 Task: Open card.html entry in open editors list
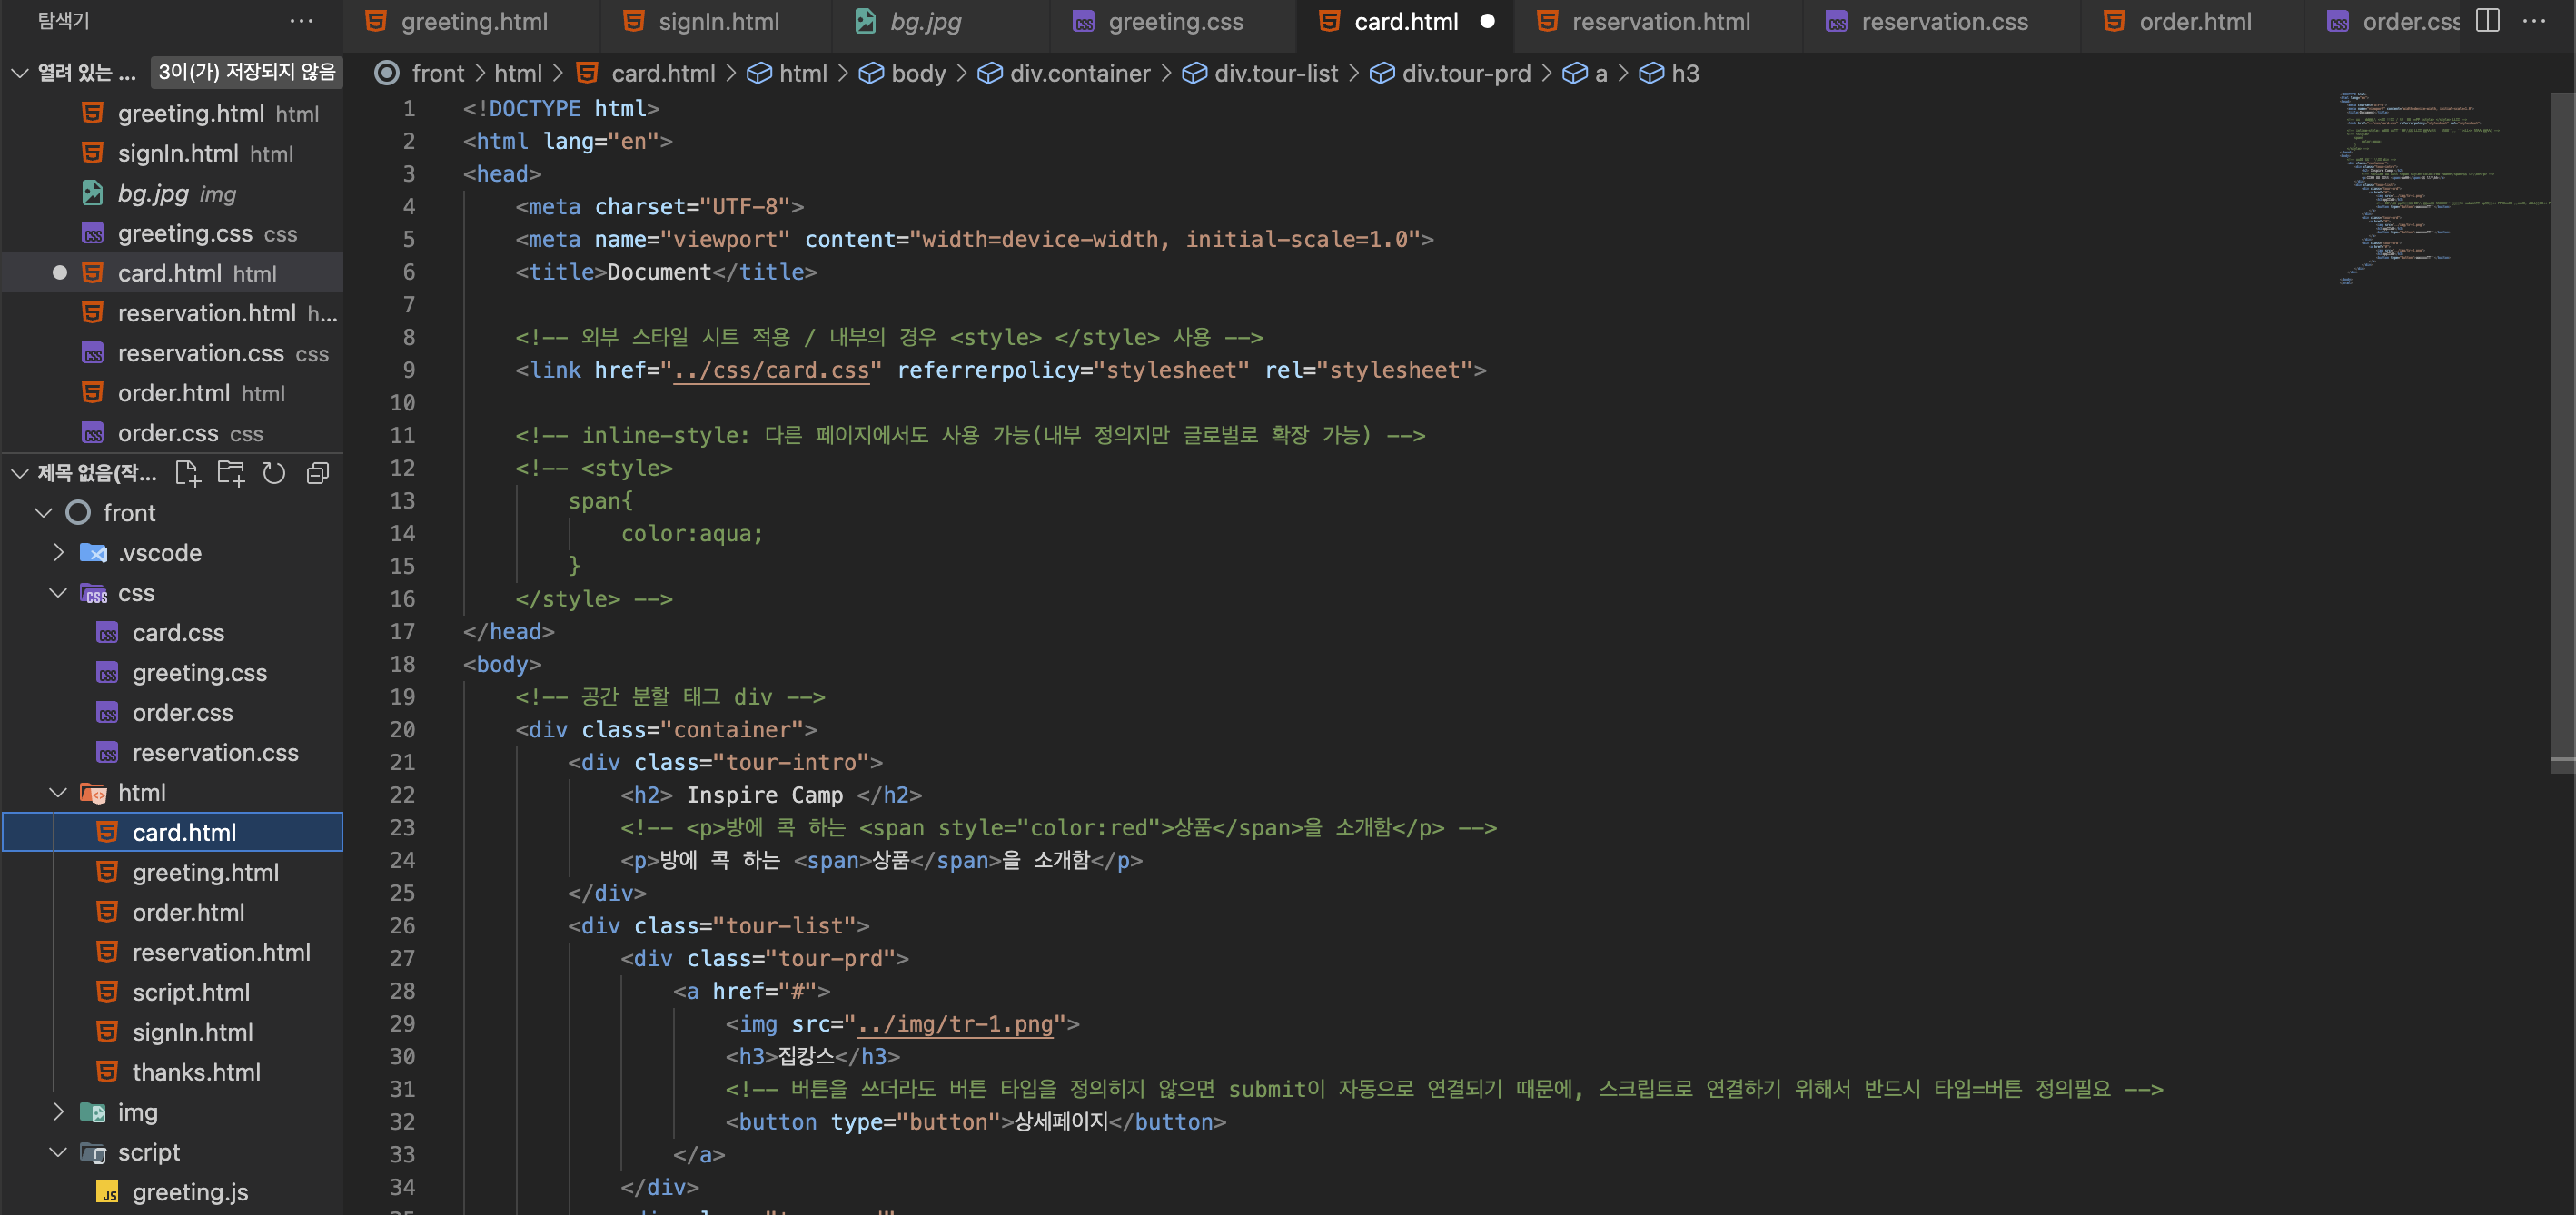[x=172, y=273]
